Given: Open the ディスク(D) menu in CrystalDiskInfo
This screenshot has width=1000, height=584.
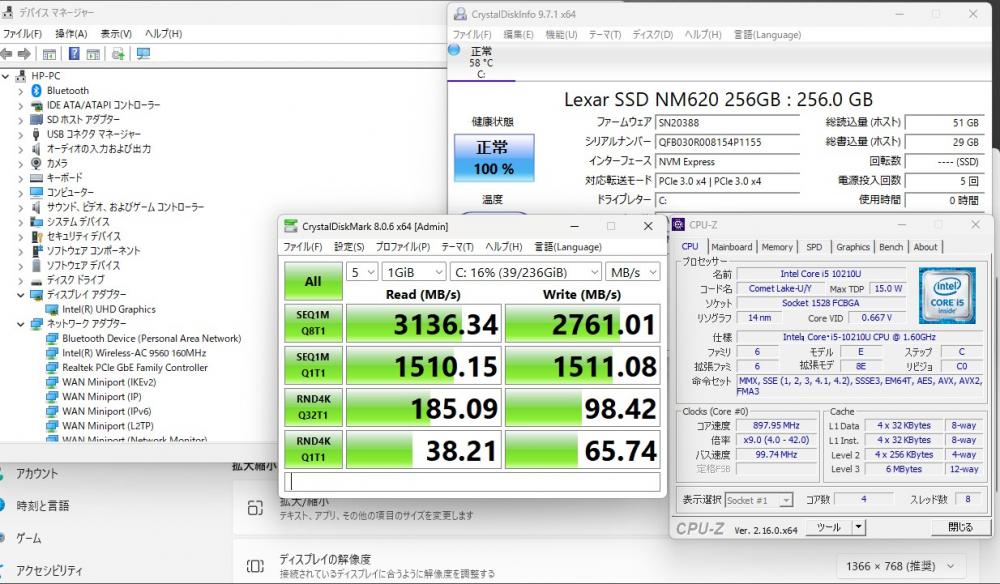Looking at the screenshot, I should 652,34.
